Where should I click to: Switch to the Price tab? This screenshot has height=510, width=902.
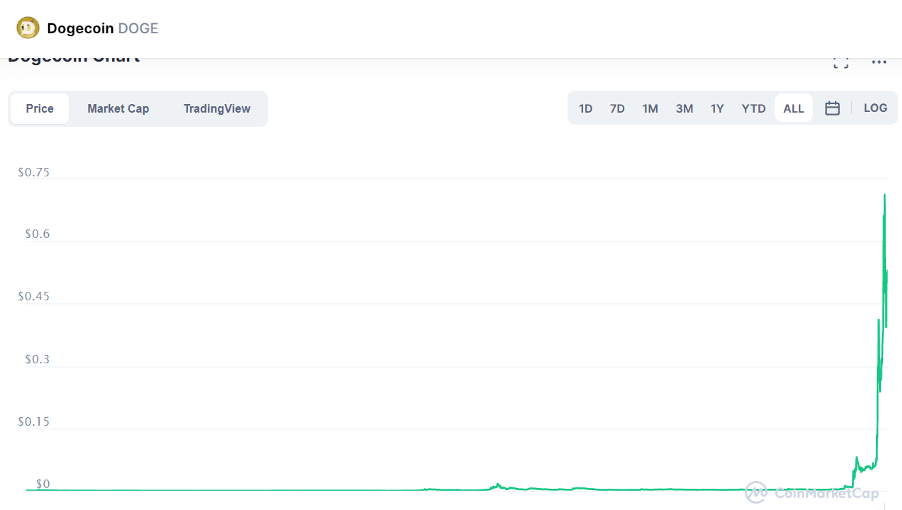(x=40, y=109)
